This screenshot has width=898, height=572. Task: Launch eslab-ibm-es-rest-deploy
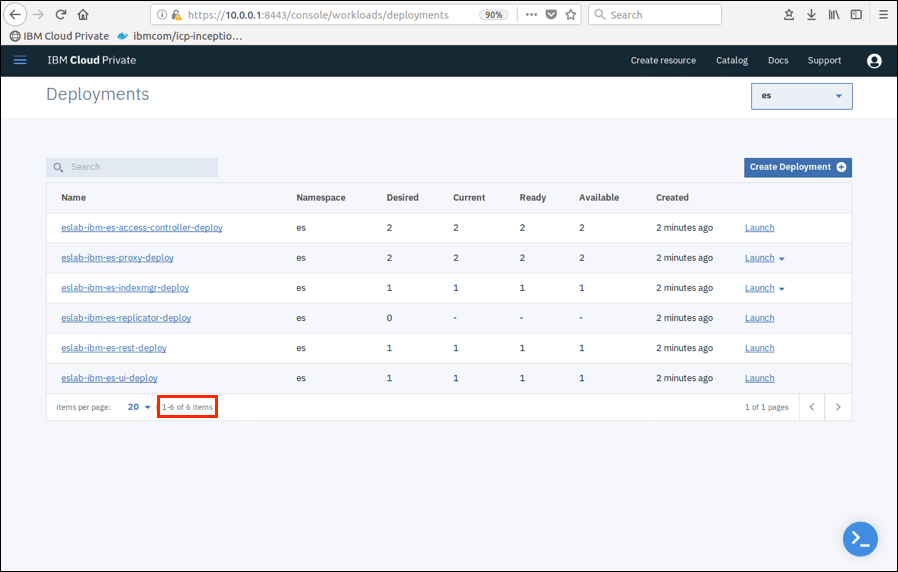[x=759, y=348]
